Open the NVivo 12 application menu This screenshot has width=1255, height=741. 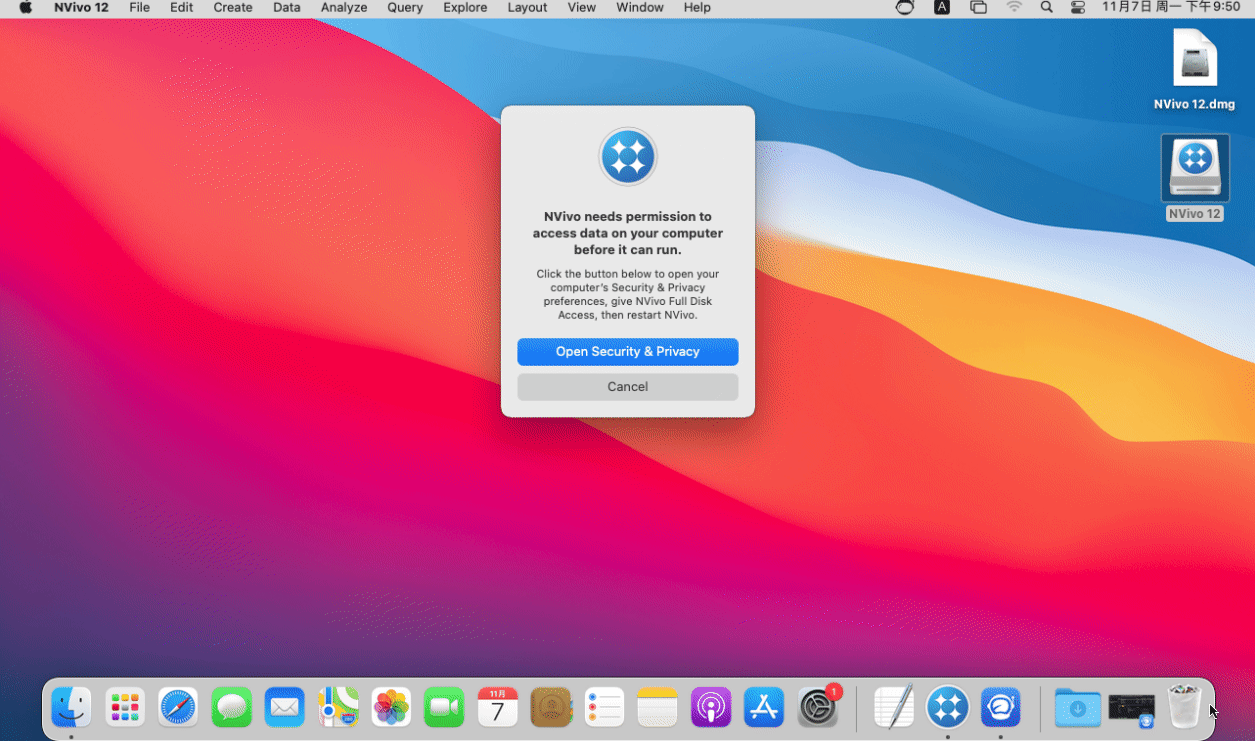click(x=81, y=8)
